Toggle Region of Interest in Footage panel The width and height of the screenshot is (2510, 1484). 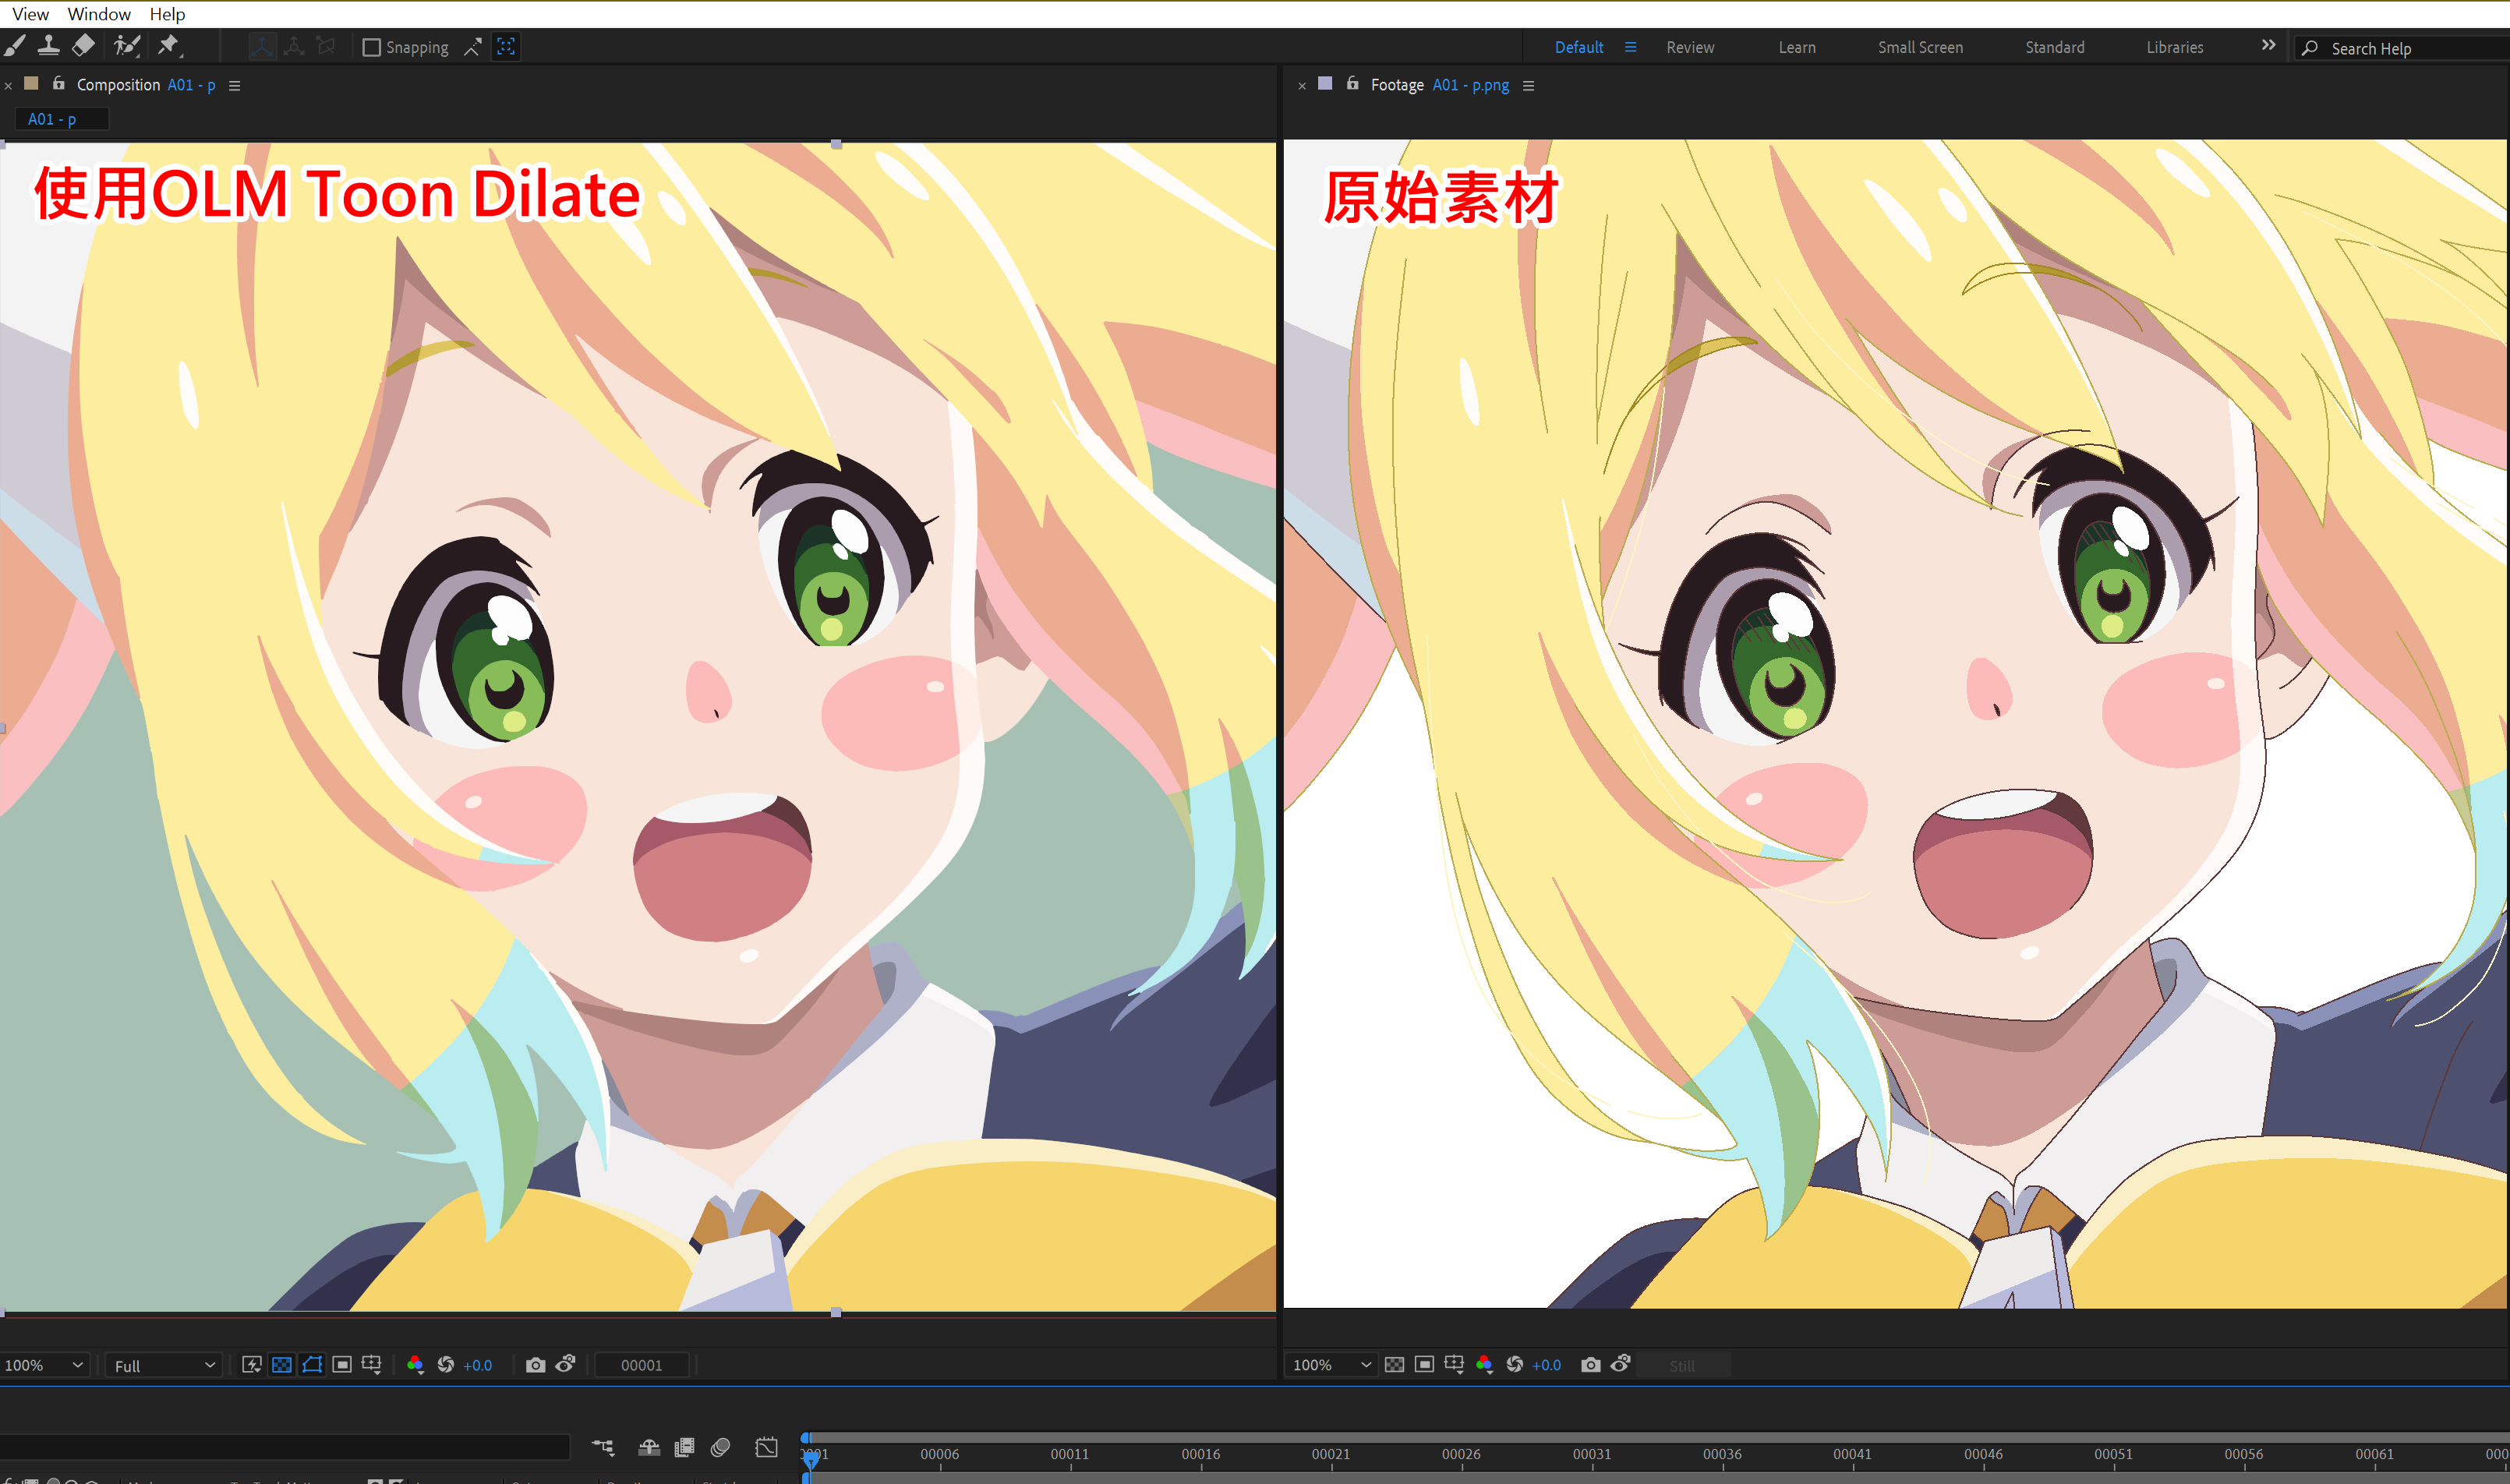pos(1425,1364)
